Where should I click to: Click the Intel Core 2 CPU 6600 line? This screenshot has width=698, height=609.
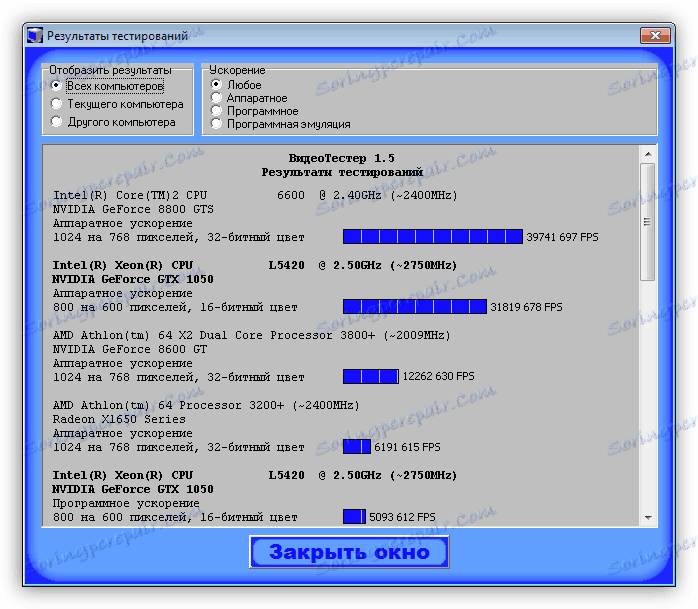click(x=255, y=195)
